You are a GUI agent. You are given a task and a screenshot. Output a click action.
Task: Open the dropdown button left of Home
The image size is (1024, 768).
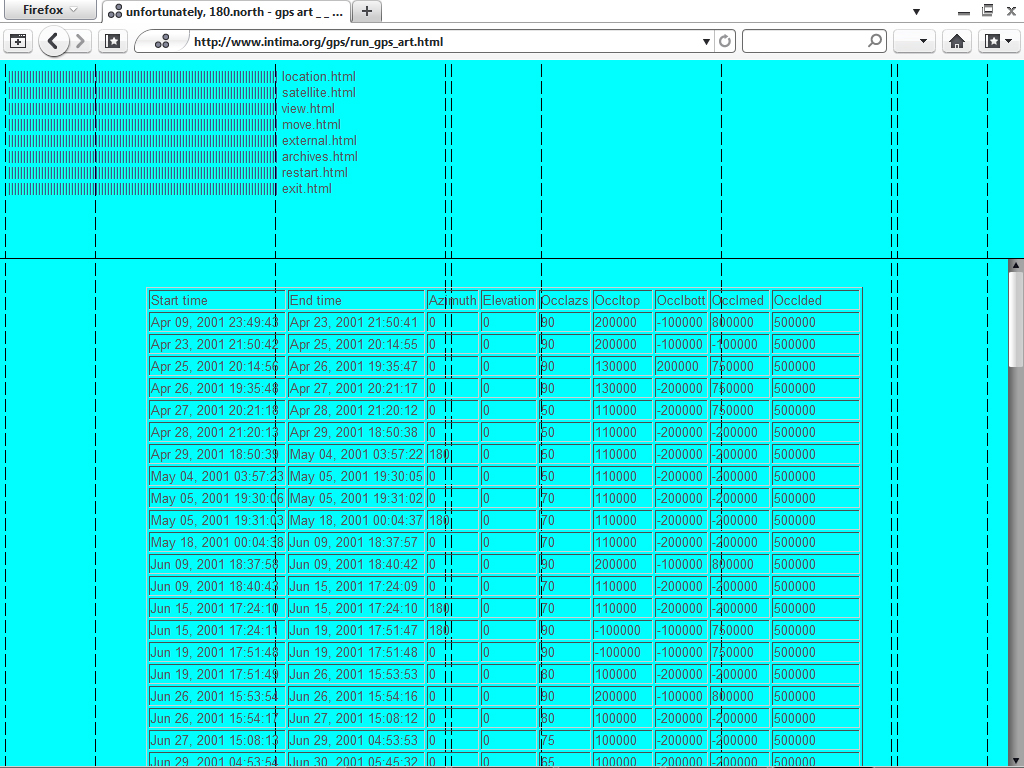point(914,42)
